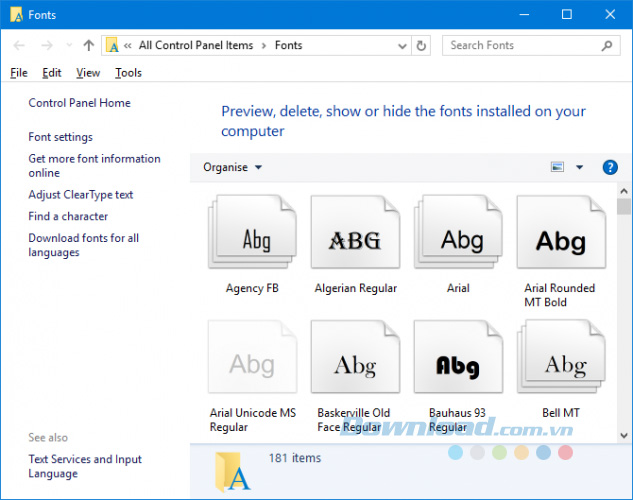Select the Arial font family icon

point(458,232)
